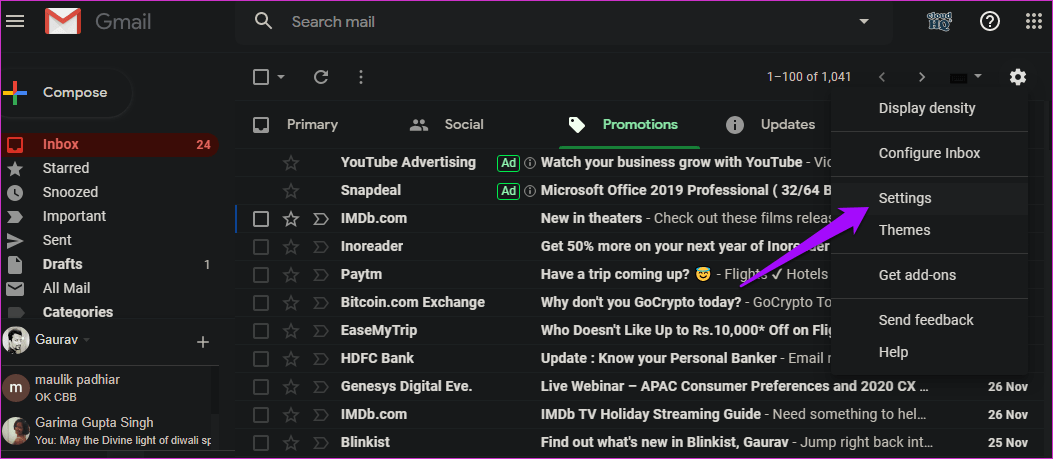Click the Search mail field
Viewport: 1053px width, 459px height.
coord(564,22)
